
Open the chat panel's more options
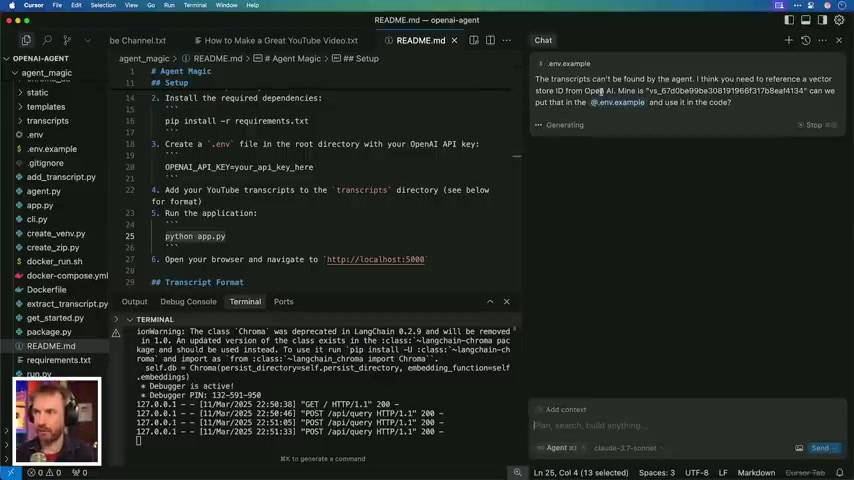822,40
